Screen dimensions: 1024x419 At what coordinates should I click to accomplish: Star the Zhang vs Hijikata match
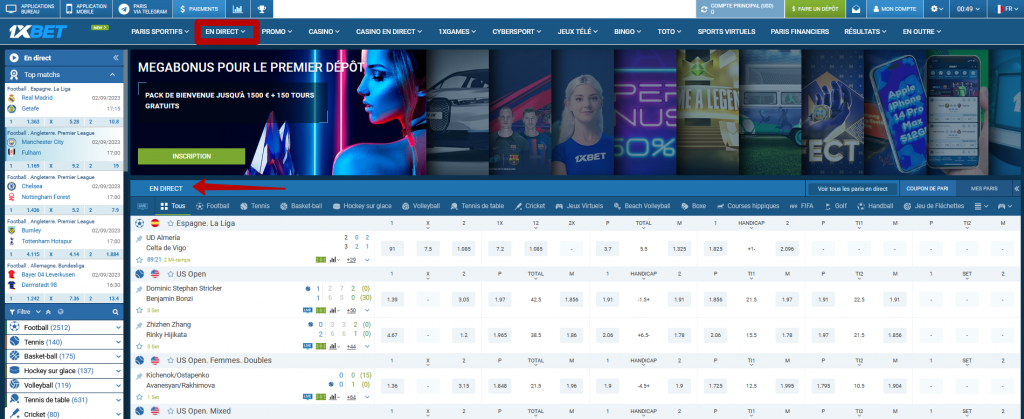(x=139, y=346)
